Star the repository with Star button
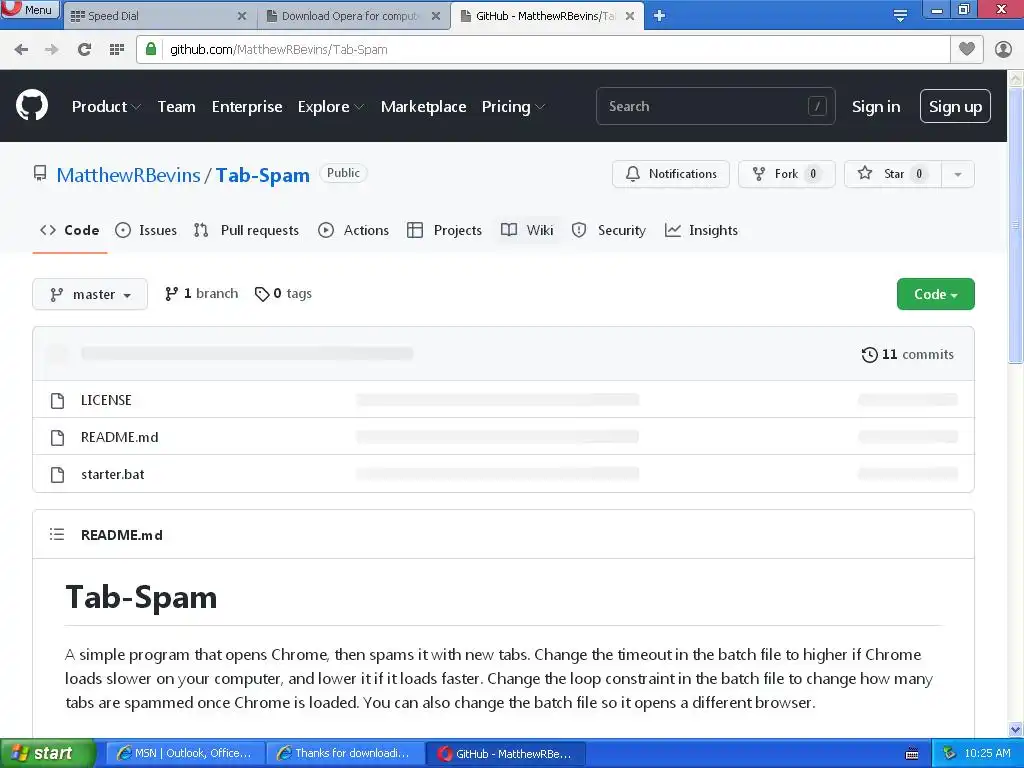Screen dimensions: 1024x768 tap(893, 174)
